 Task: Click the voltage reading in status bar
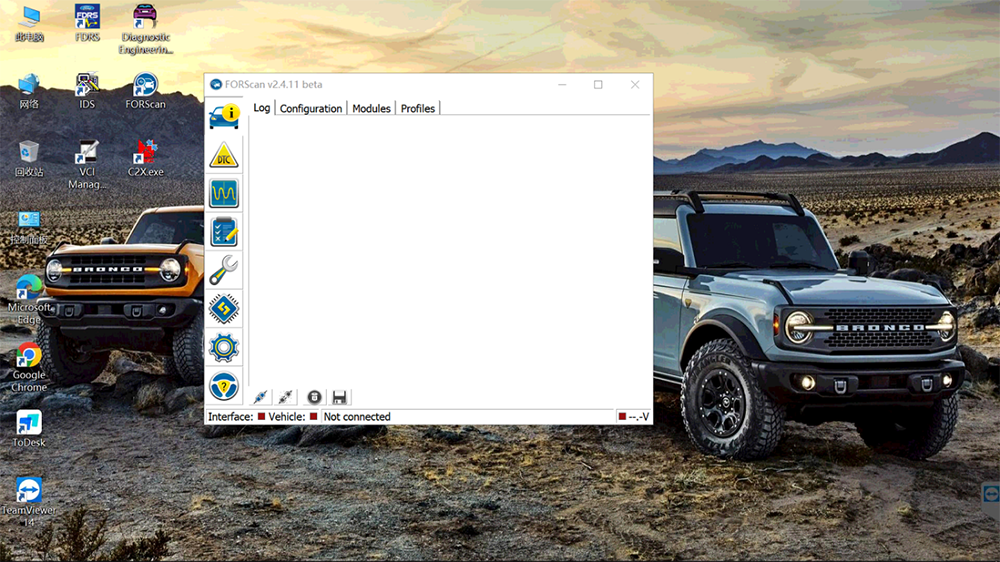tap(638, 417)
